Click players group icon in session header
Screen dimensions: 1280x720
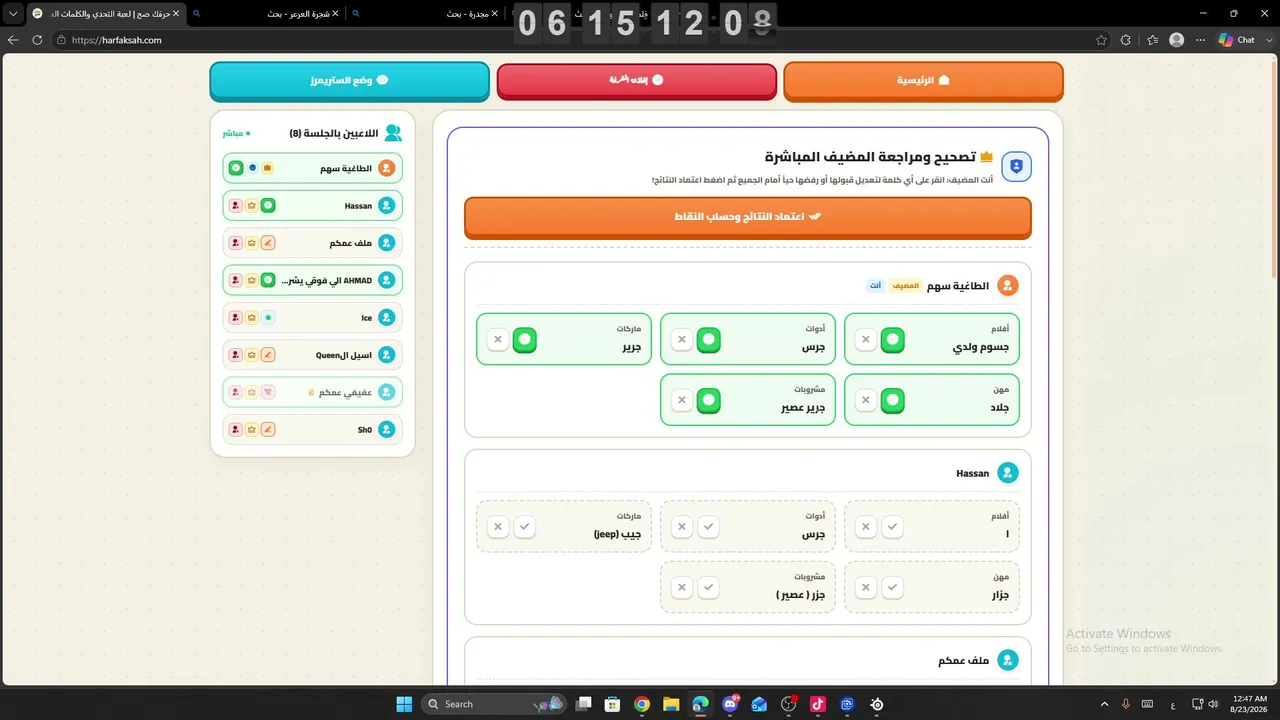click(x=393, y=133)
